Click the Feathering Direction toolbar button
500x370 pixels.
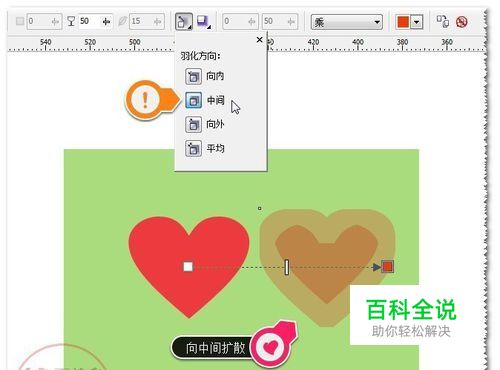[x=184, y=22]
